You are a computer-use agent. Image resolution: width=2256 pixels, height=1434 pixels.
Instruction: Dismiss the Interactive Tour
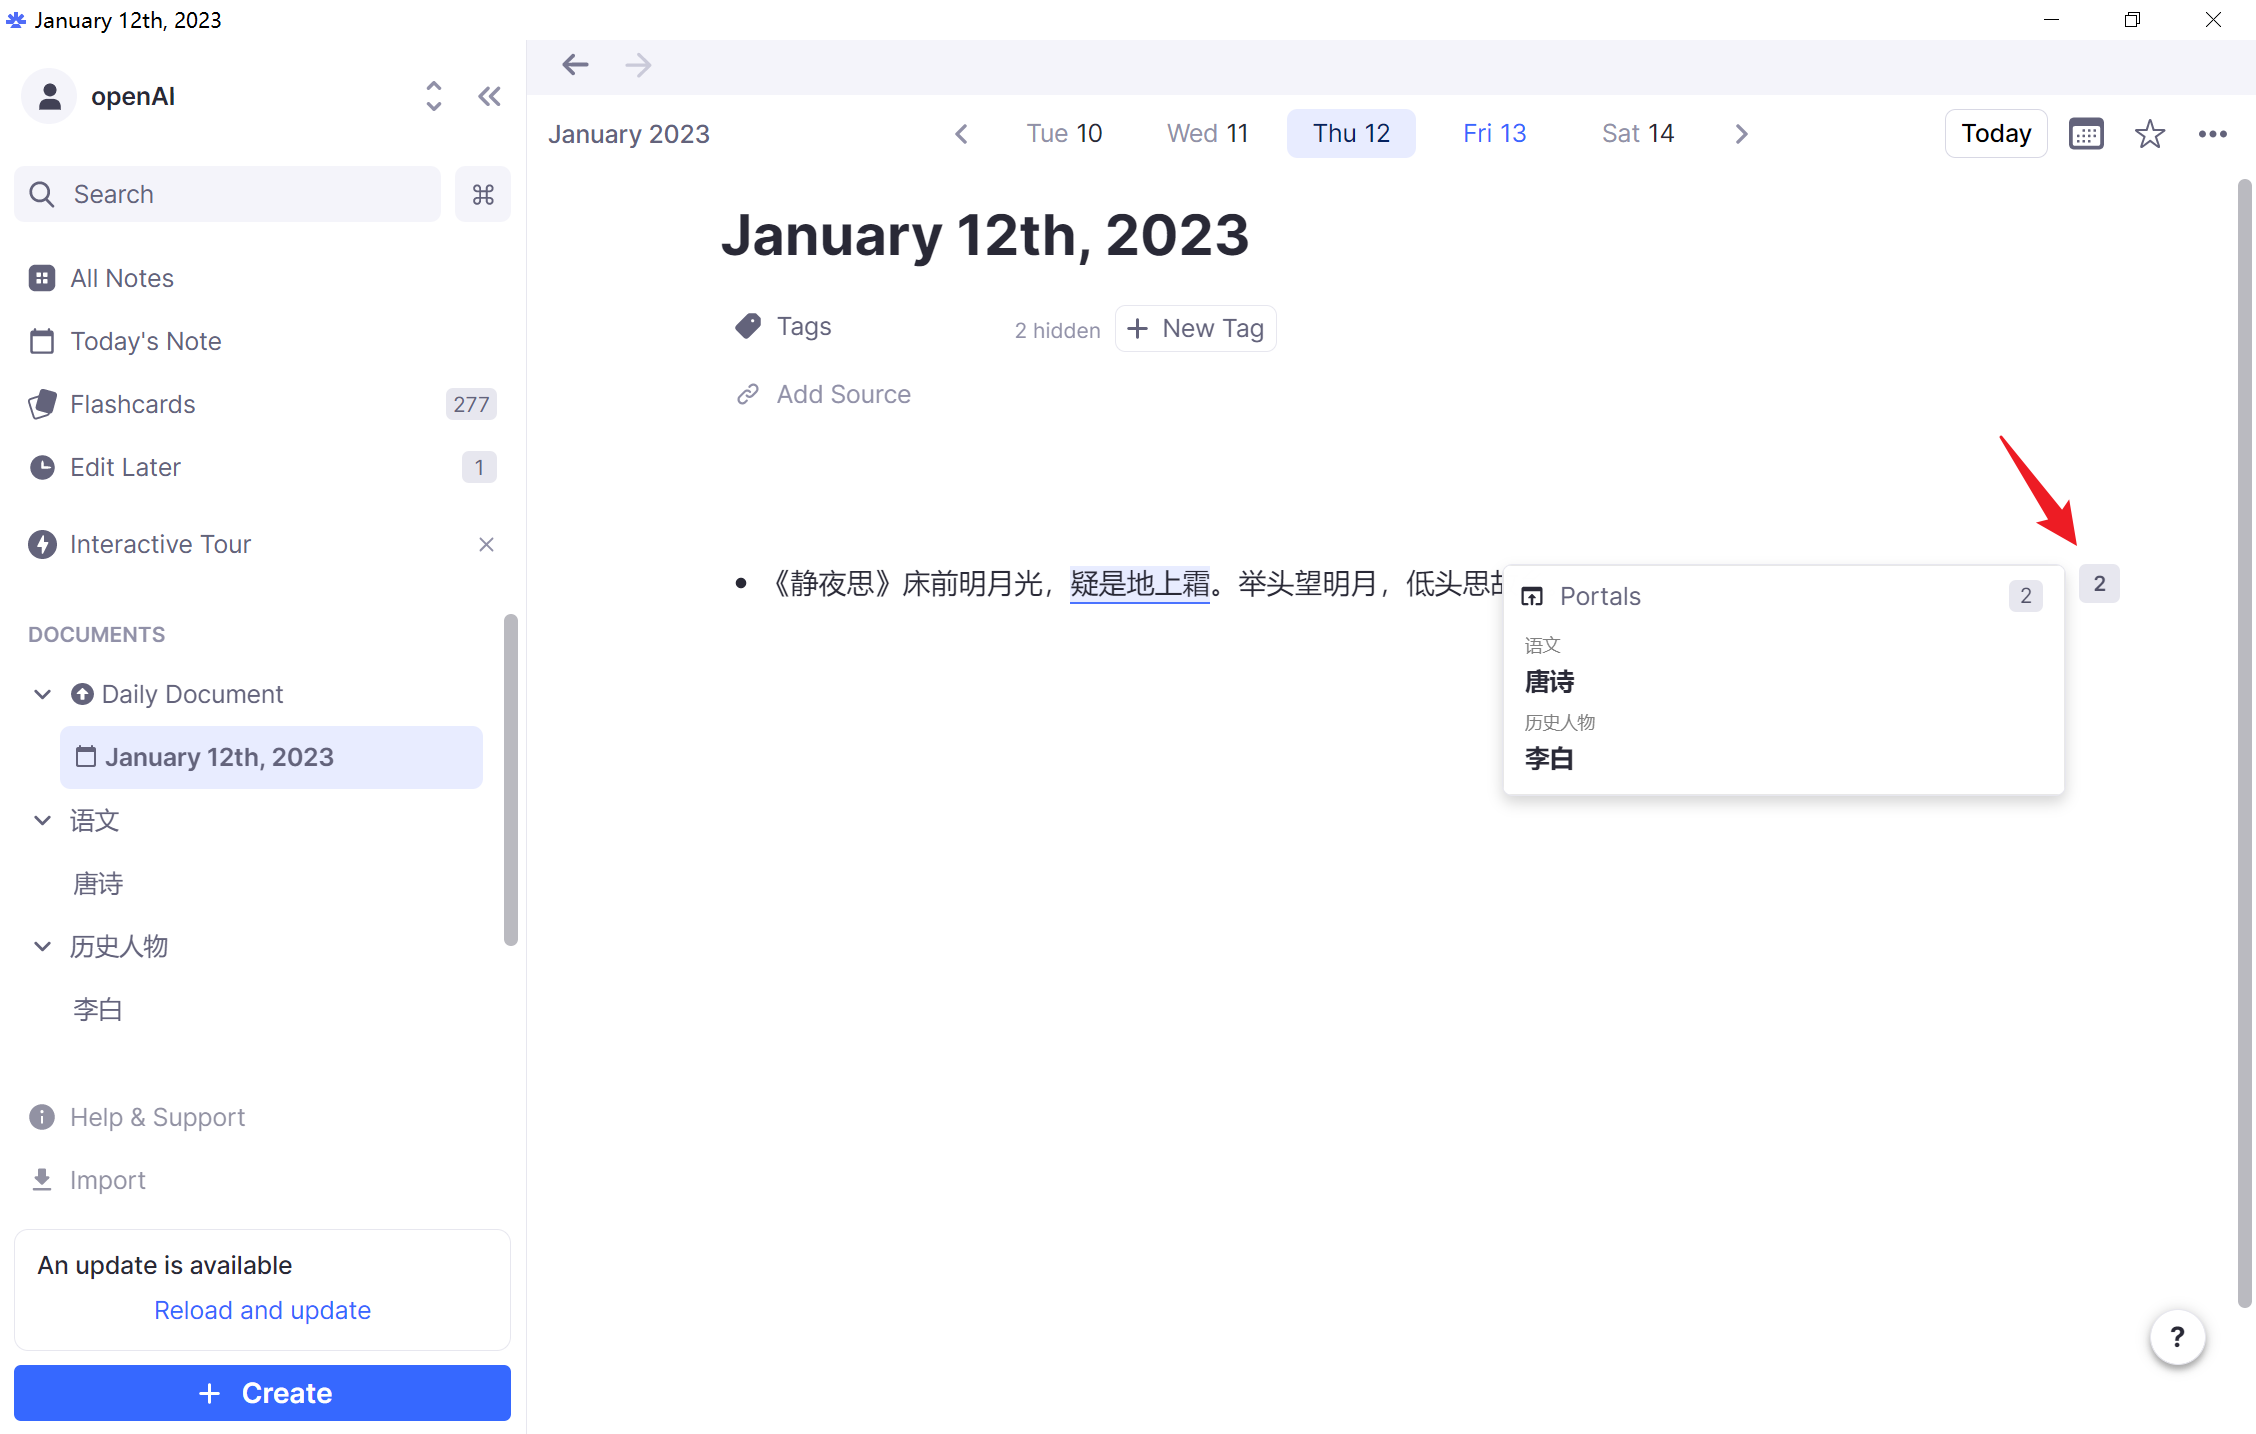tap(486, 543)
